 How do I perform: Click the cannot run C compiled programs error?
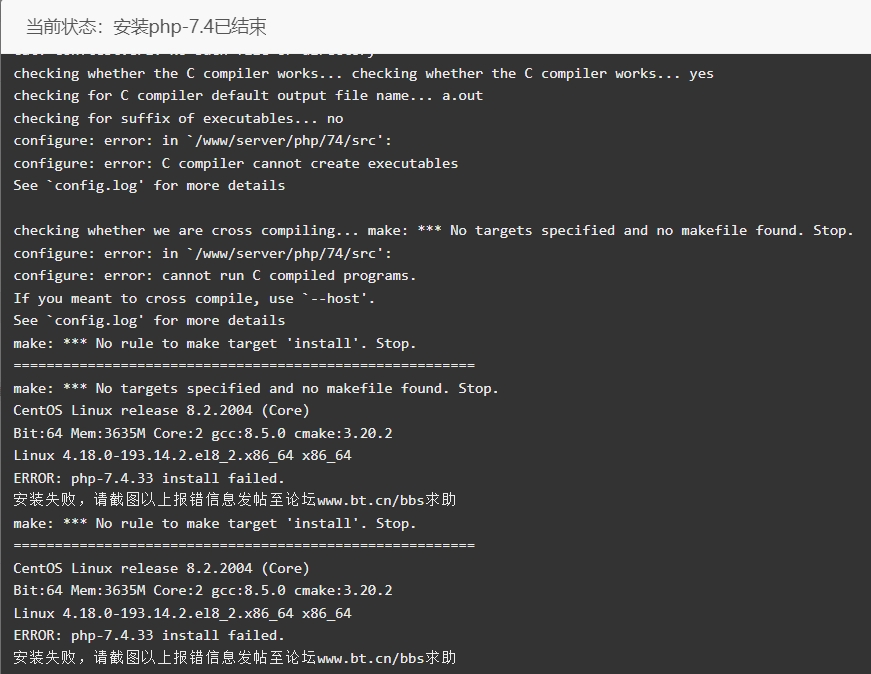214,276
